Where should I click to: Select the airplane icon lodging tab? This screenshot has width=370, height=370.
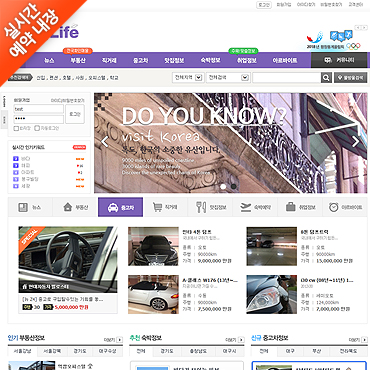(255, 207)
